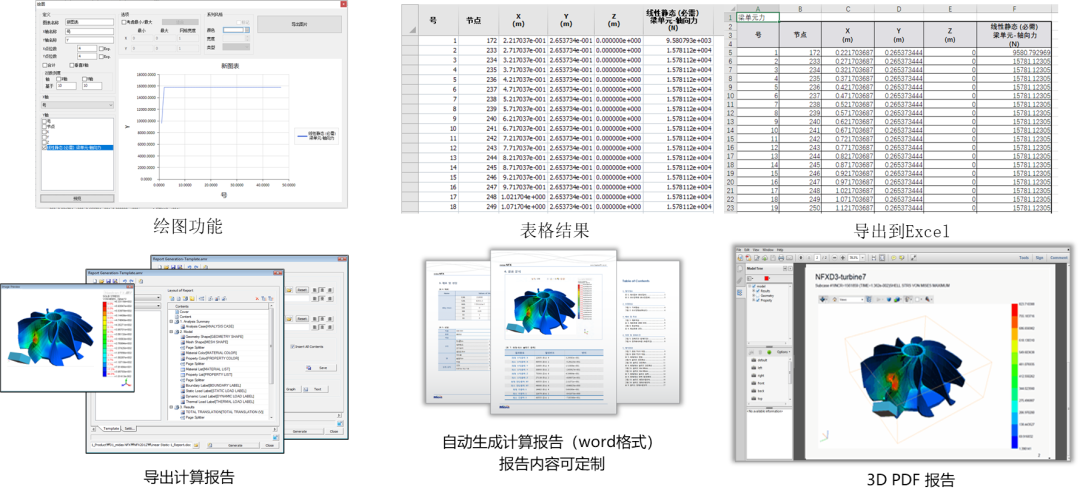Click redo arrow icon in front Report Generation toolbar

(131, 281)
